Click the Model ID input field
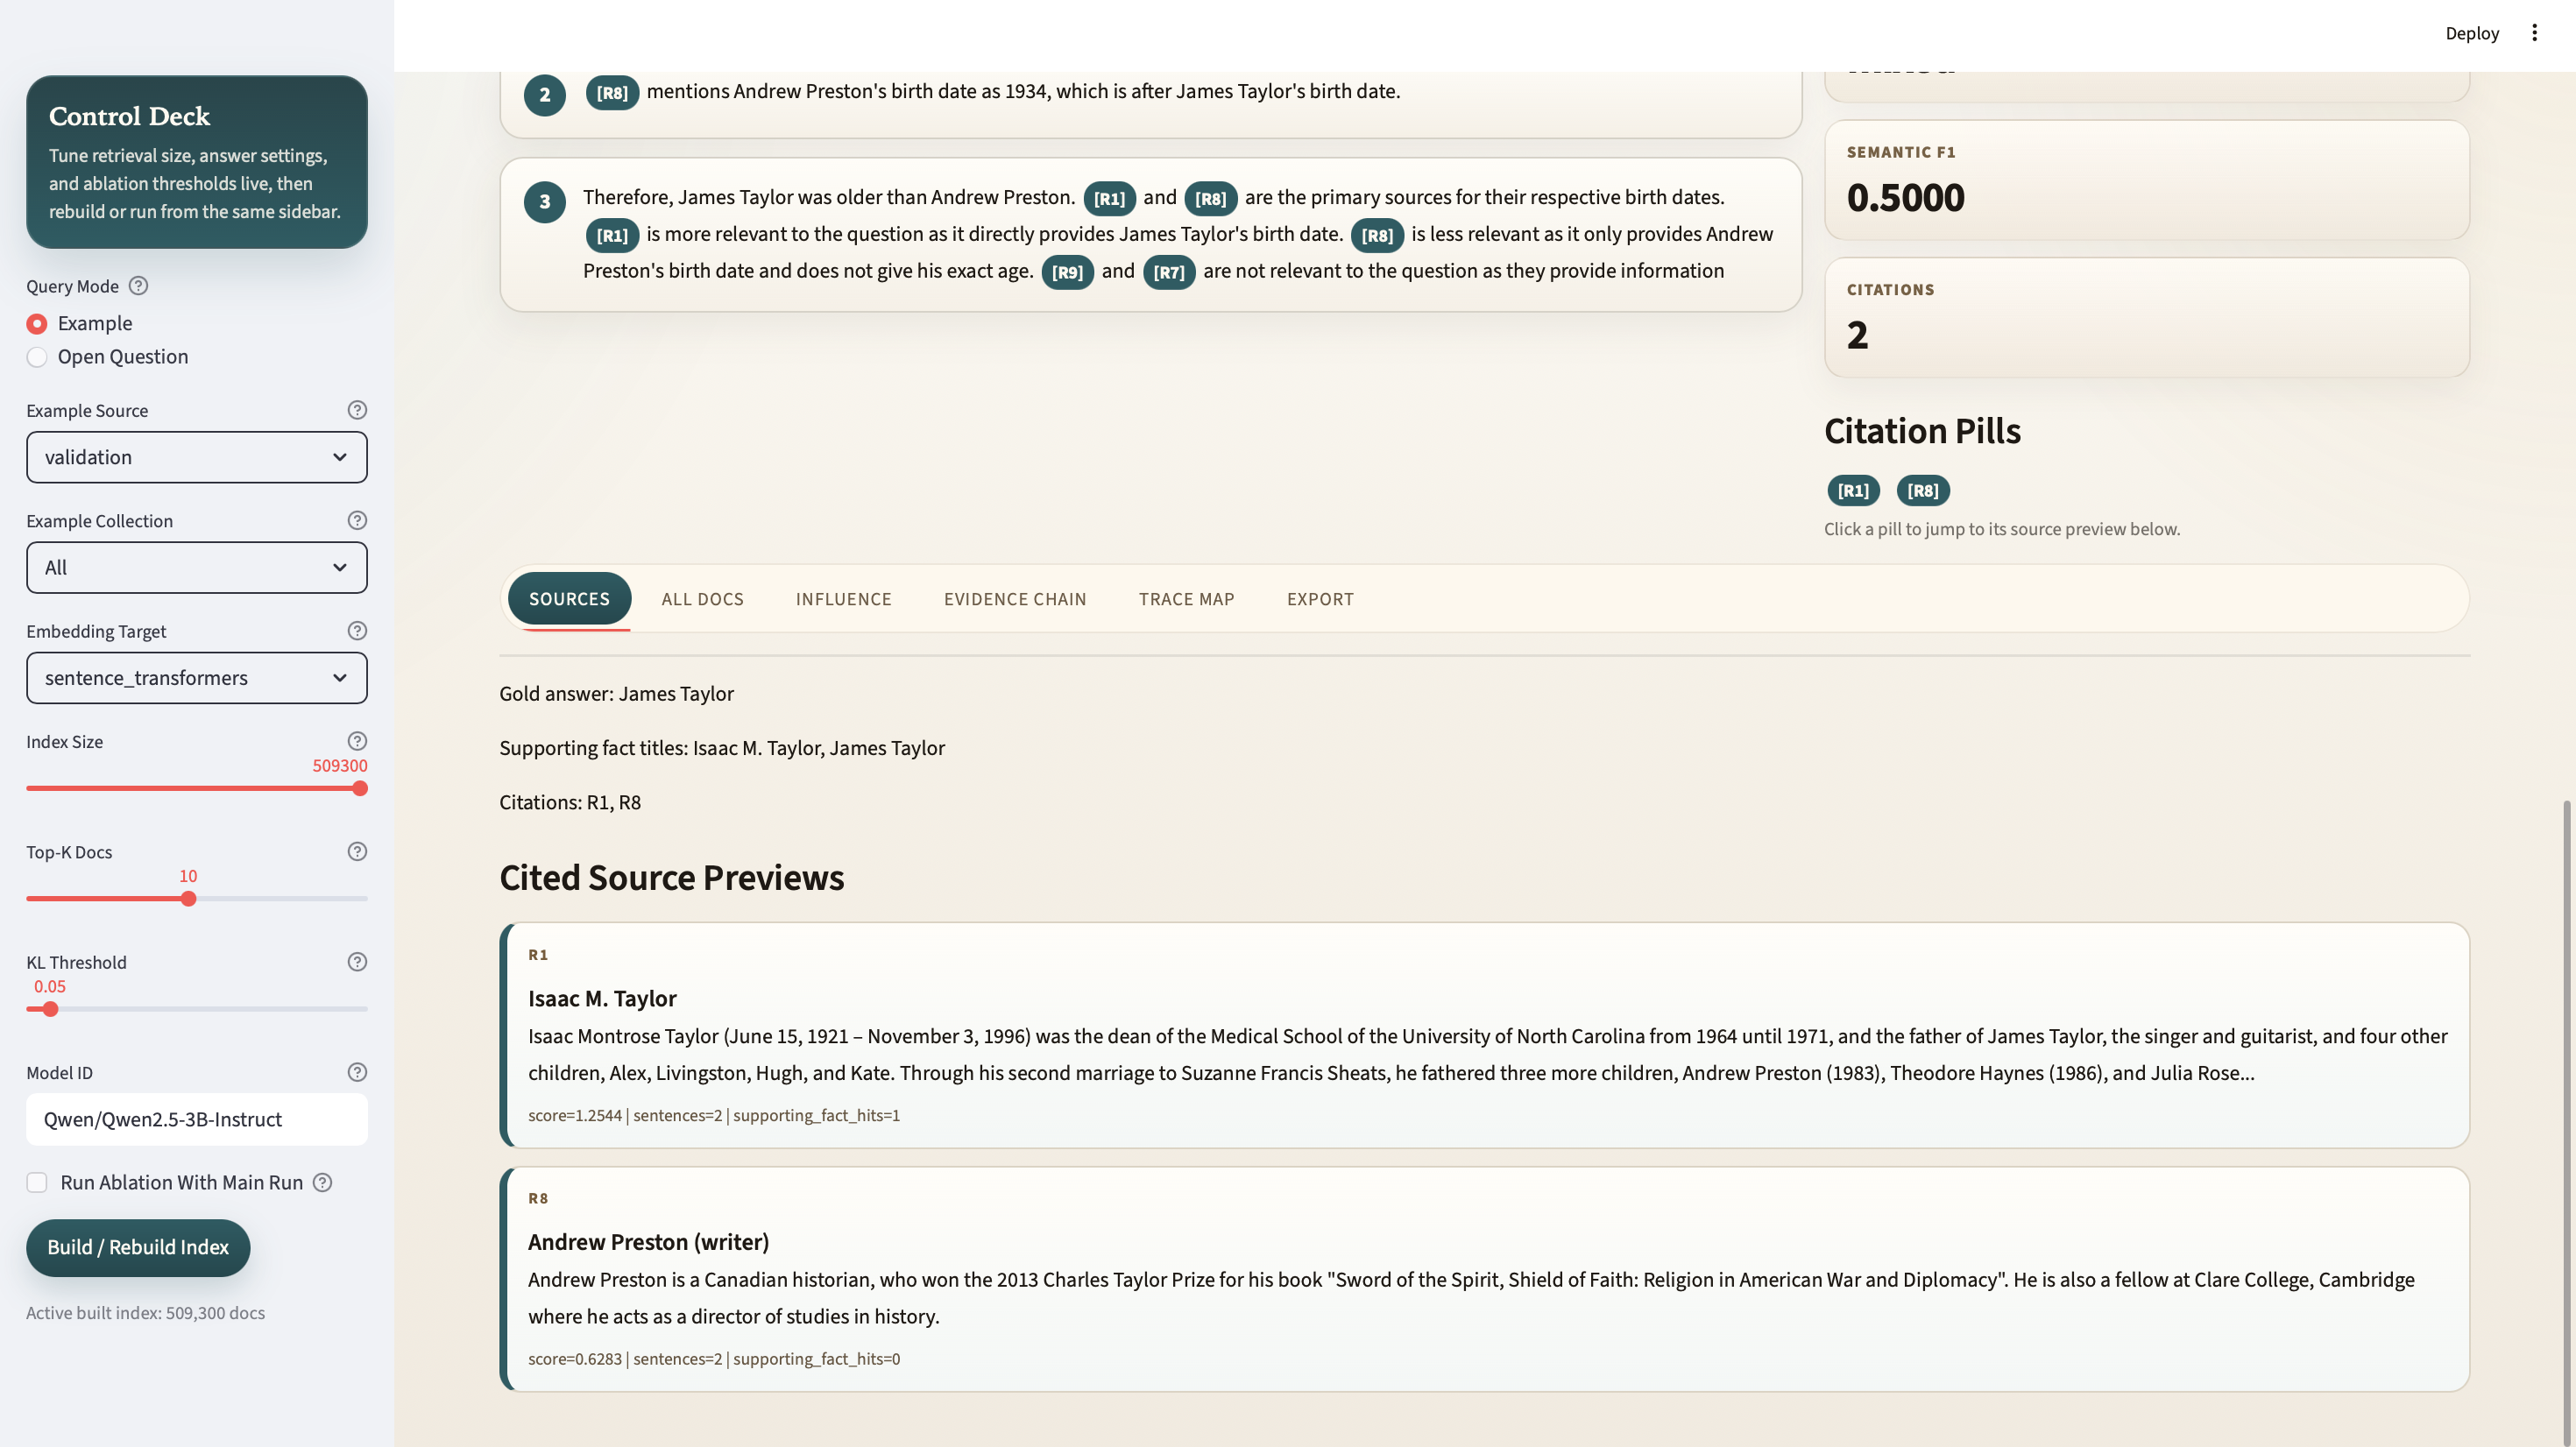 (197, 1119)
